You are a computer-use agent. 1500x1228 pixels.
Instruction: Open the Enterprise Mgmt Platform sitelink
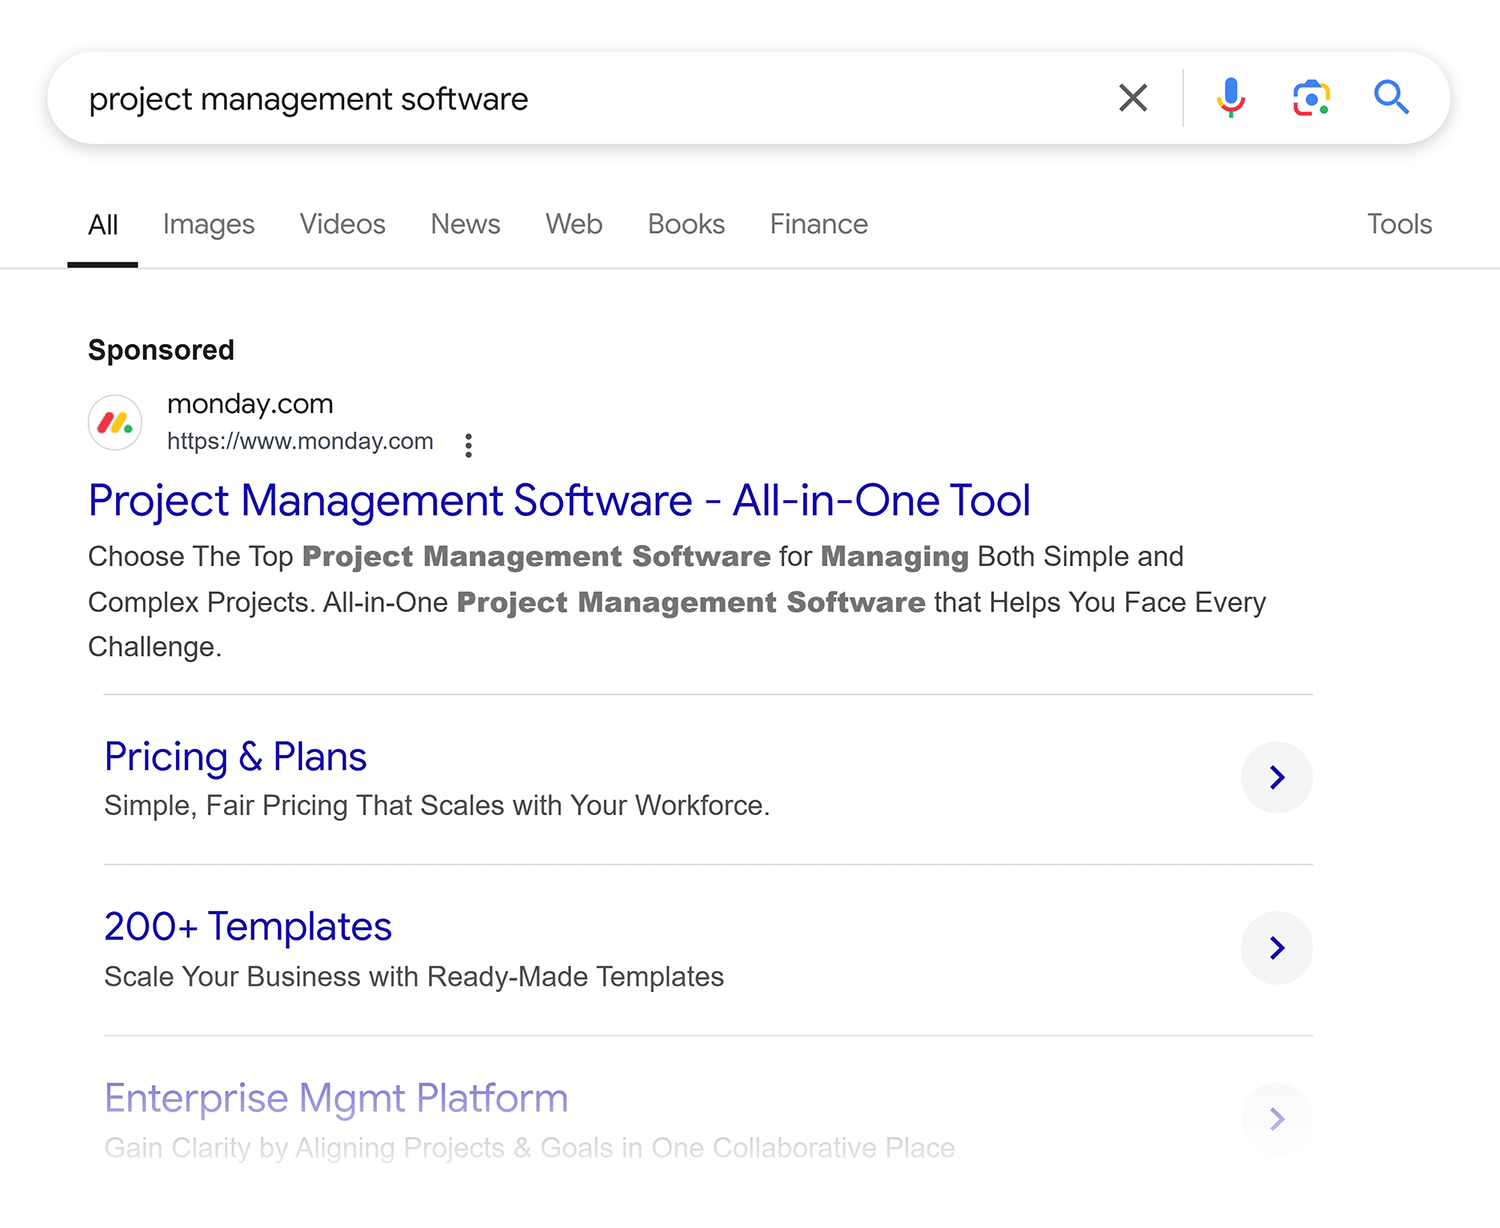[x=336, y=1098]
